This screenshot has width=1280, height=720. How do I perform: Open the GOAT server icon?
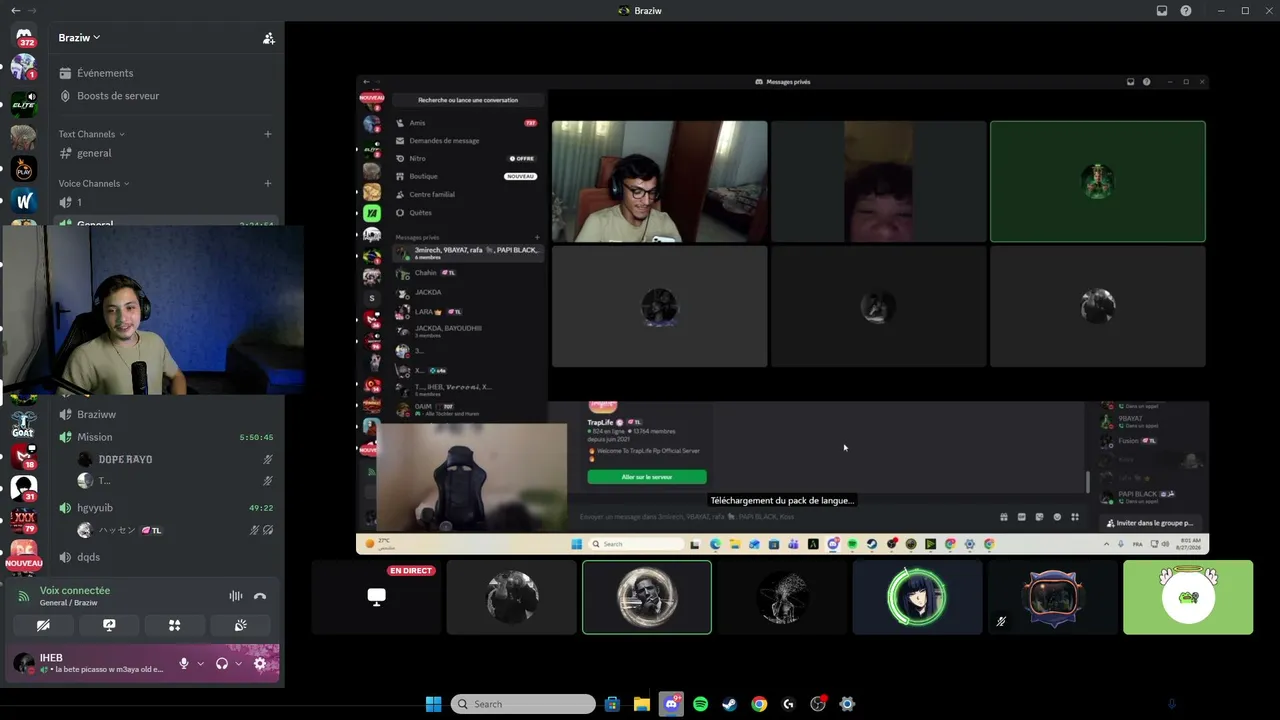tap(23, 425)
